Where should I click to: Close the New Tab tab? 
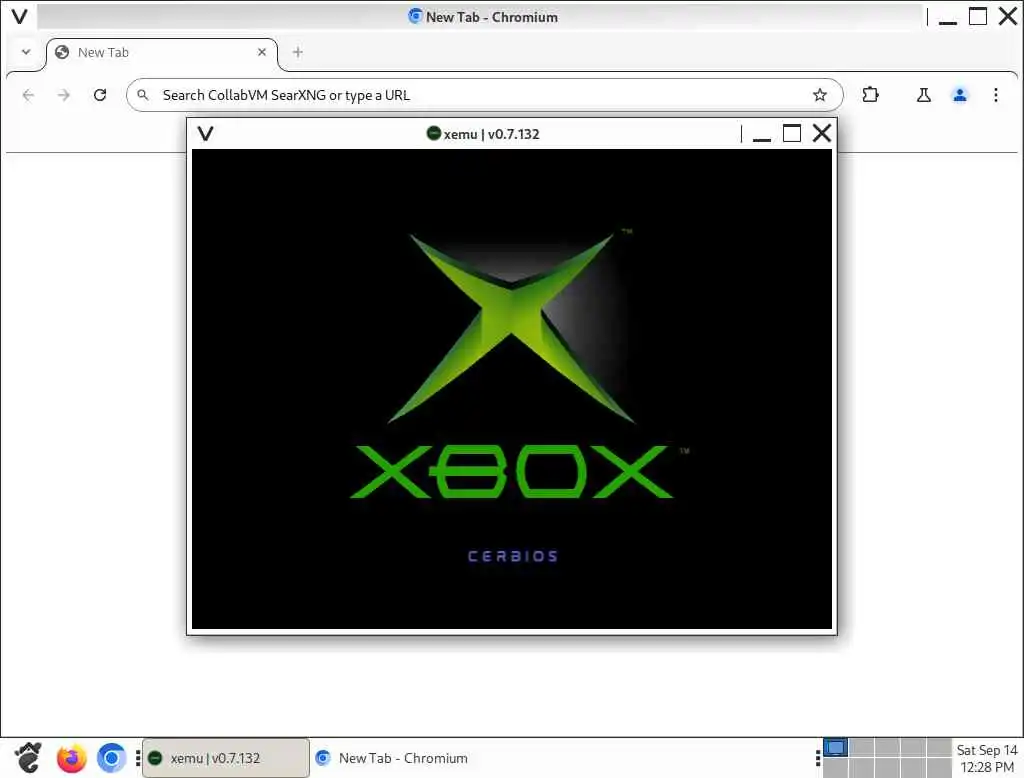coord(262,52)
